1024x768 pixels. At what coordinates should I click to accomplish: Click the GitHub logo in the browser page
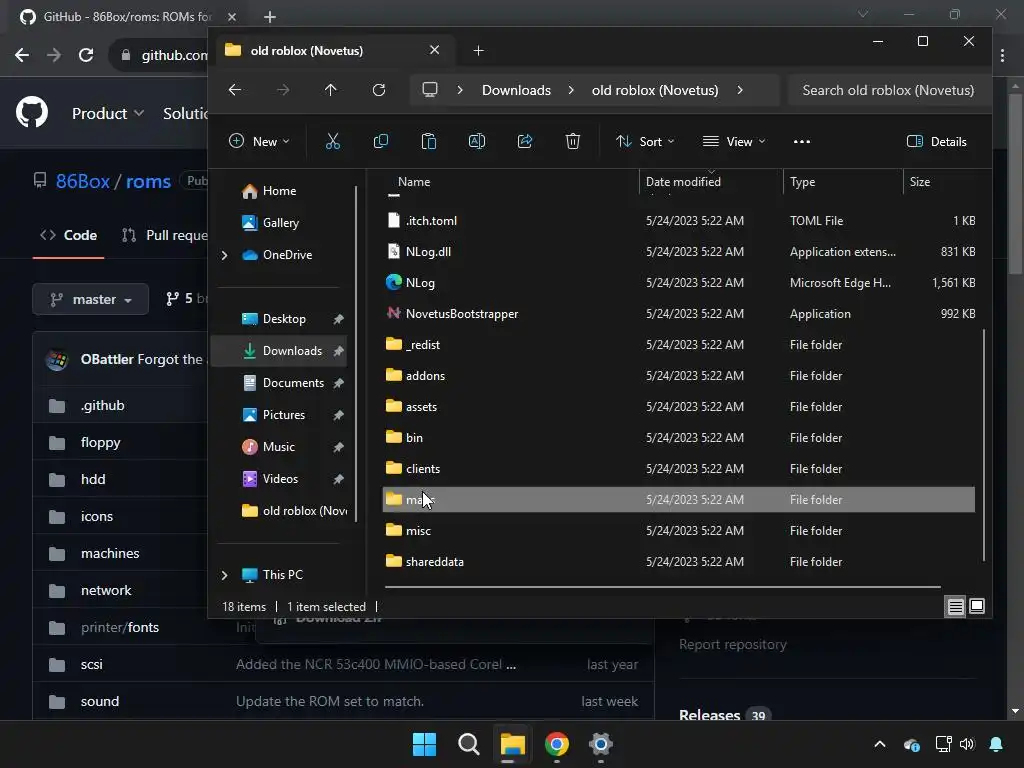point(32,112)
